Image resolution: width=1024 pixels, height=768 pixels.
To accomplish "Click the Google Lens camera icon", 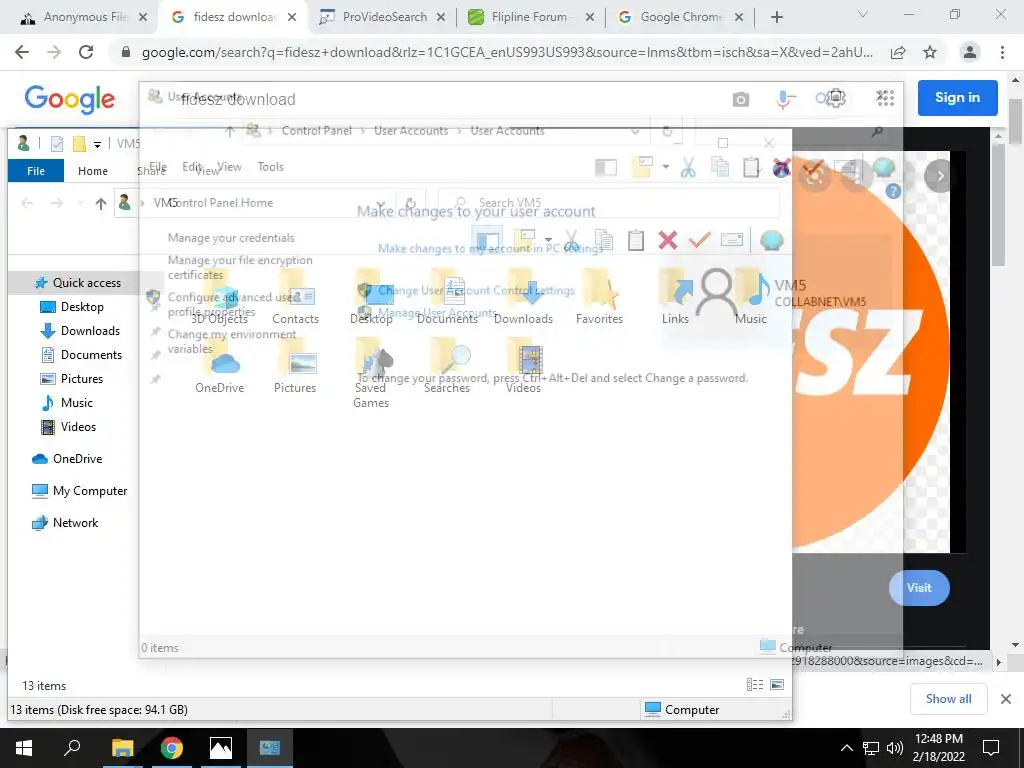I will click(741, 99).
